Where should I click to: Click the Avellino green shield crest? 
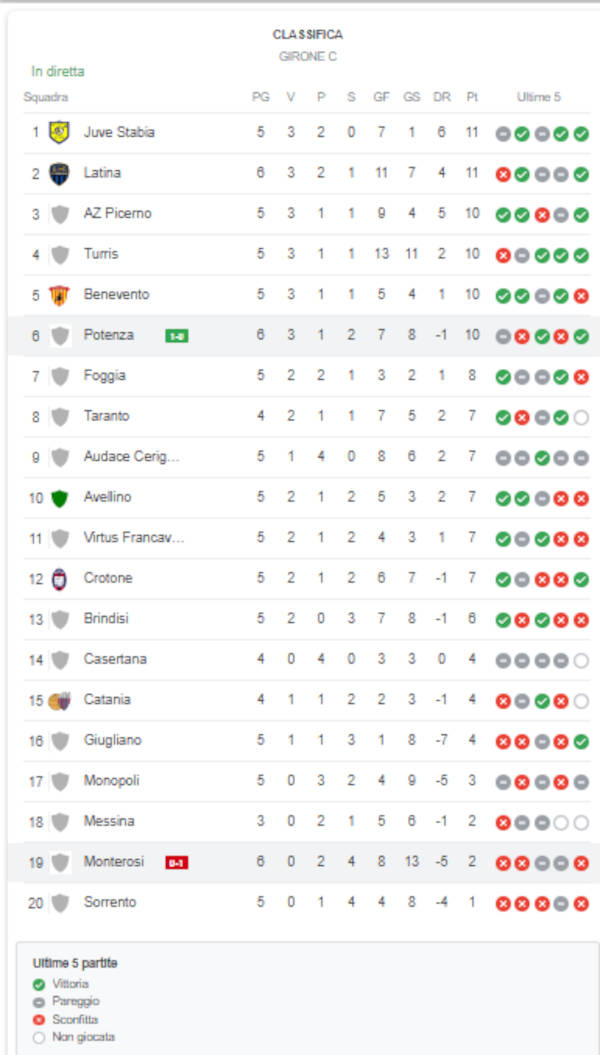tap(59, 497)
